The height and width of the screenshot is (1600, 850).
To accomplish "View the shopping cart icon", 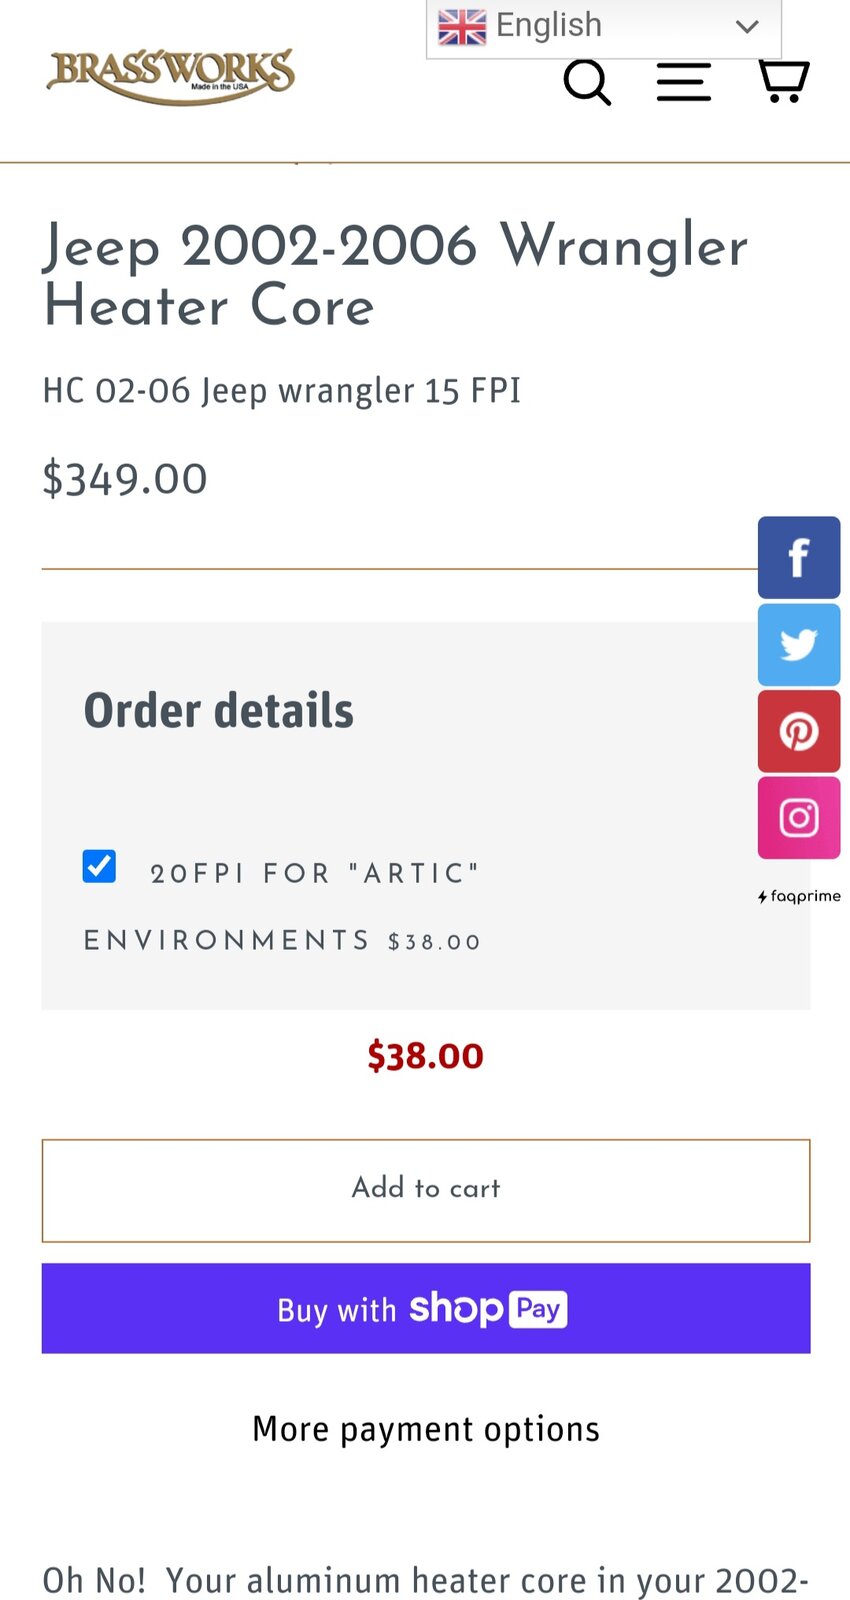I will tap(783, 80).
